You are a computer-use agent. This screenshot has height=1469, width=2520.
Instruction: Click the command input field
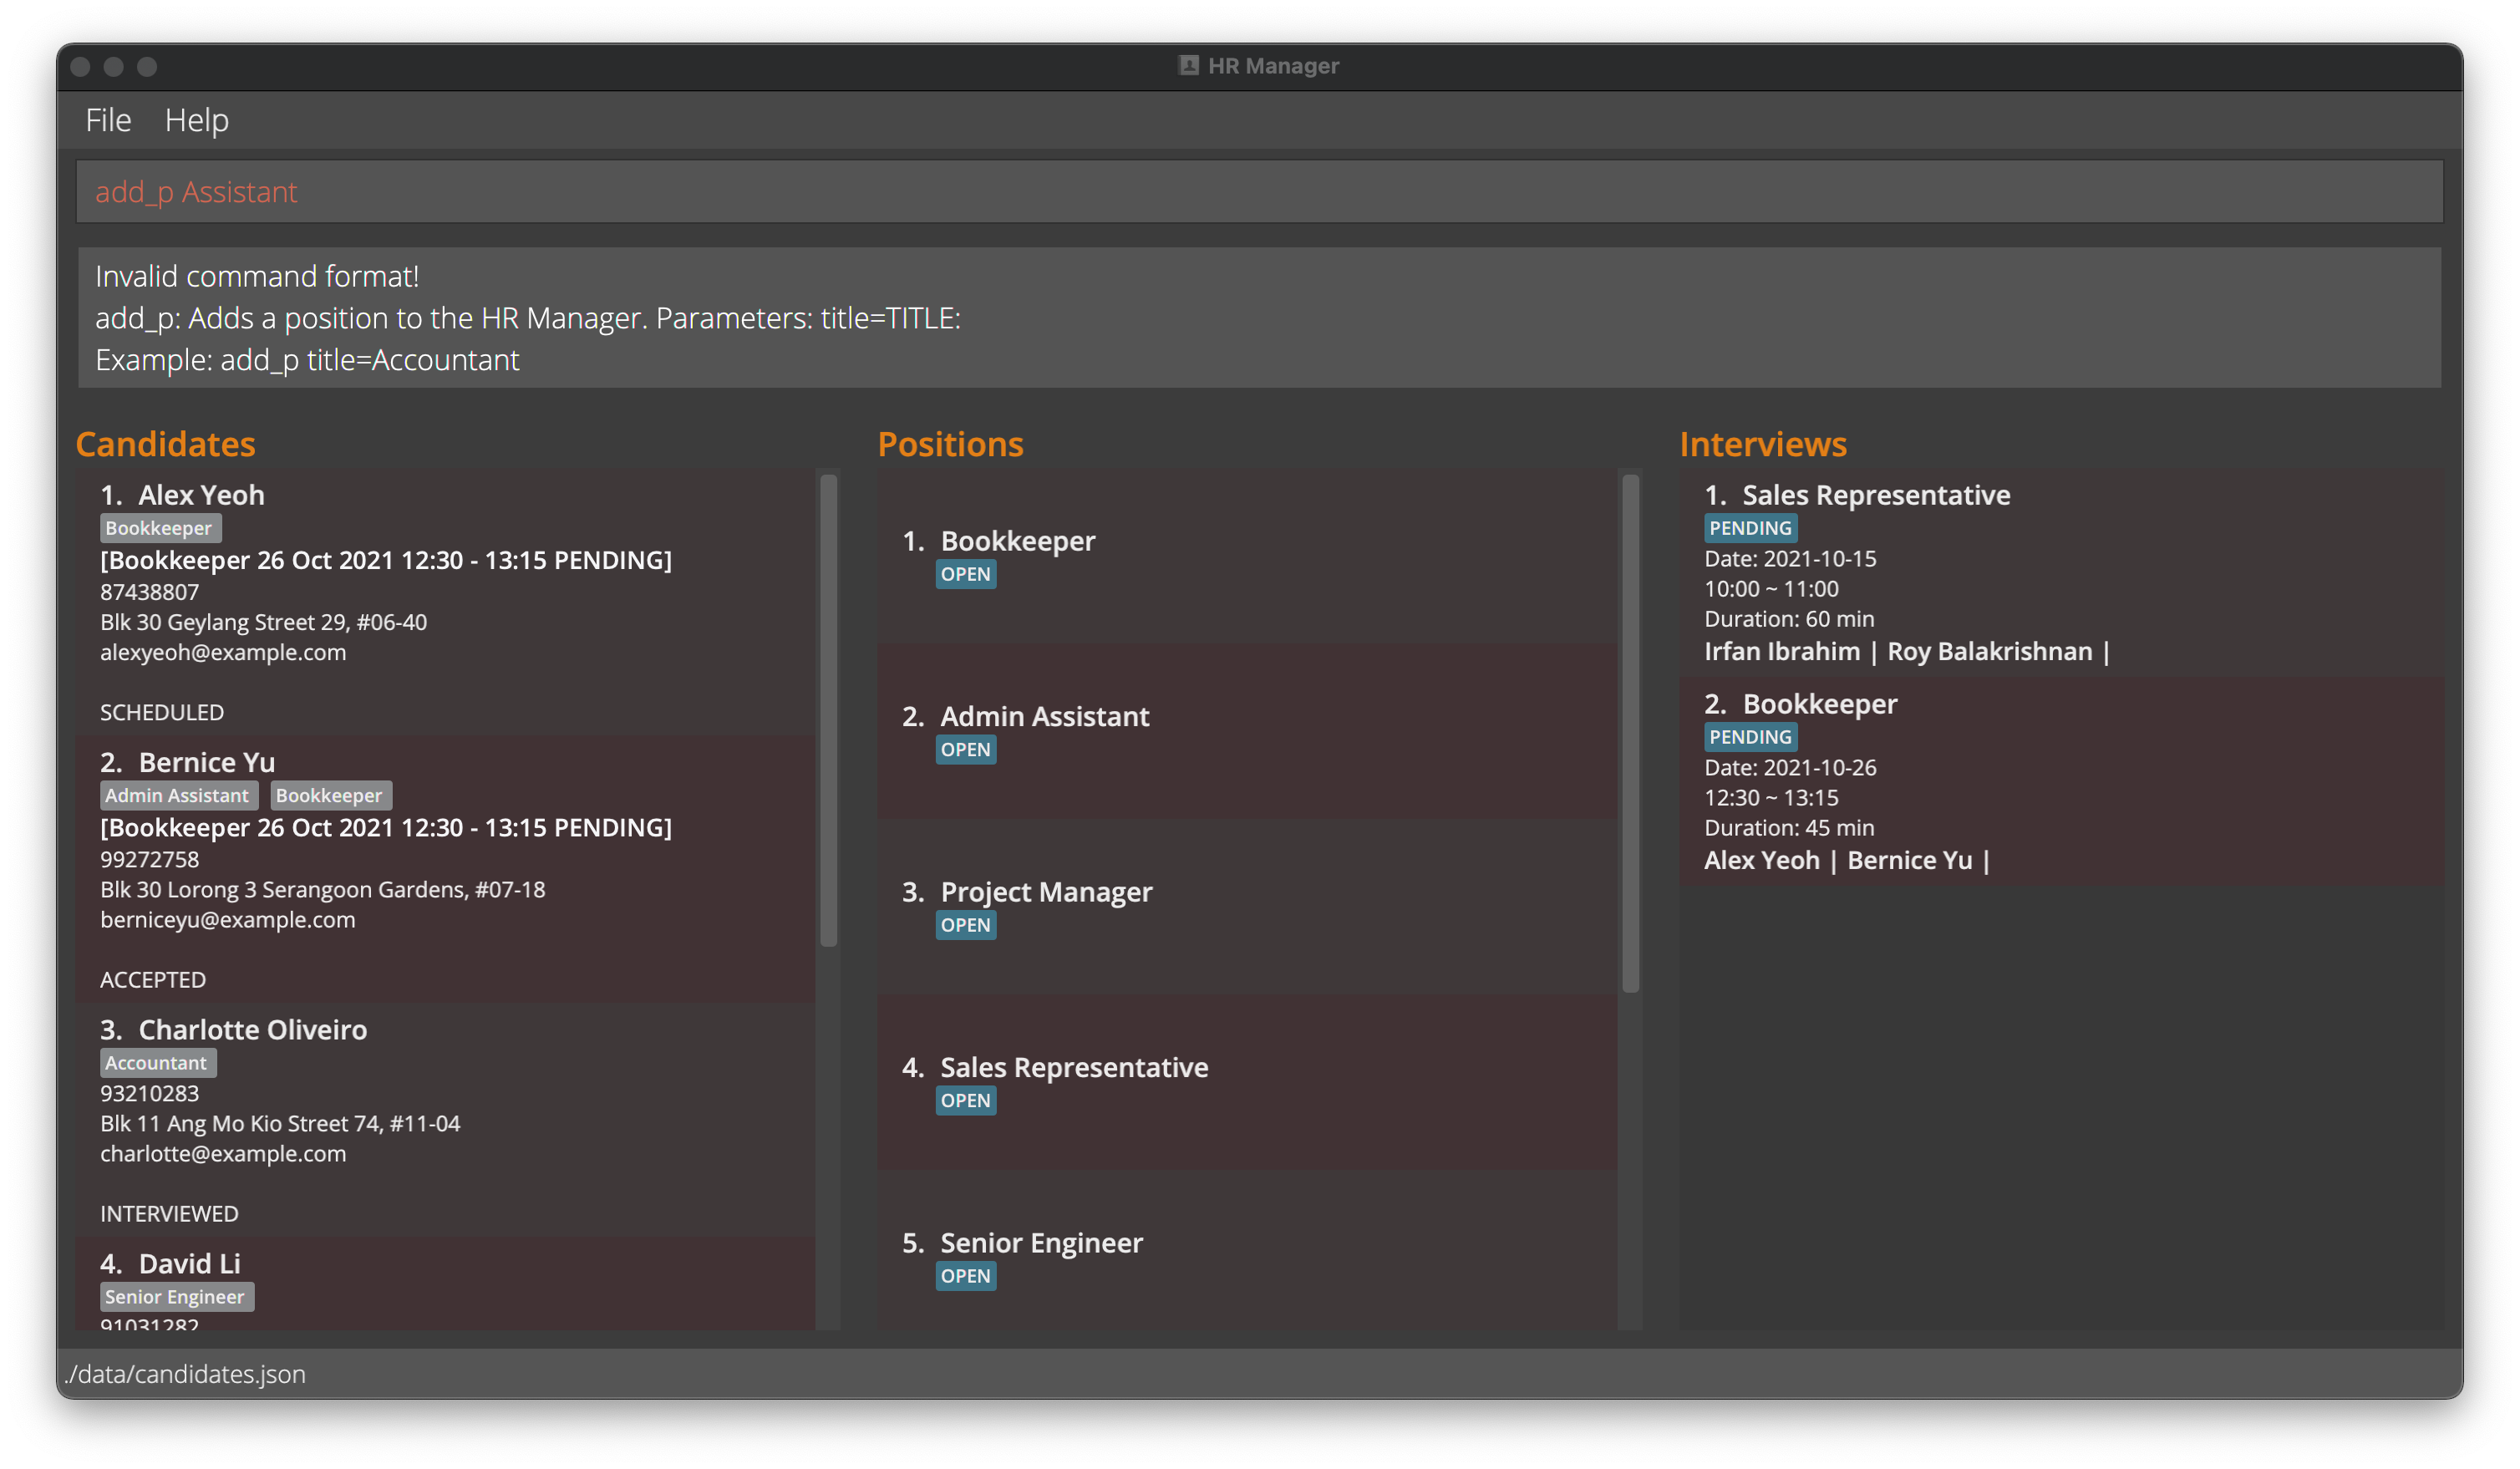[1258, 191]
